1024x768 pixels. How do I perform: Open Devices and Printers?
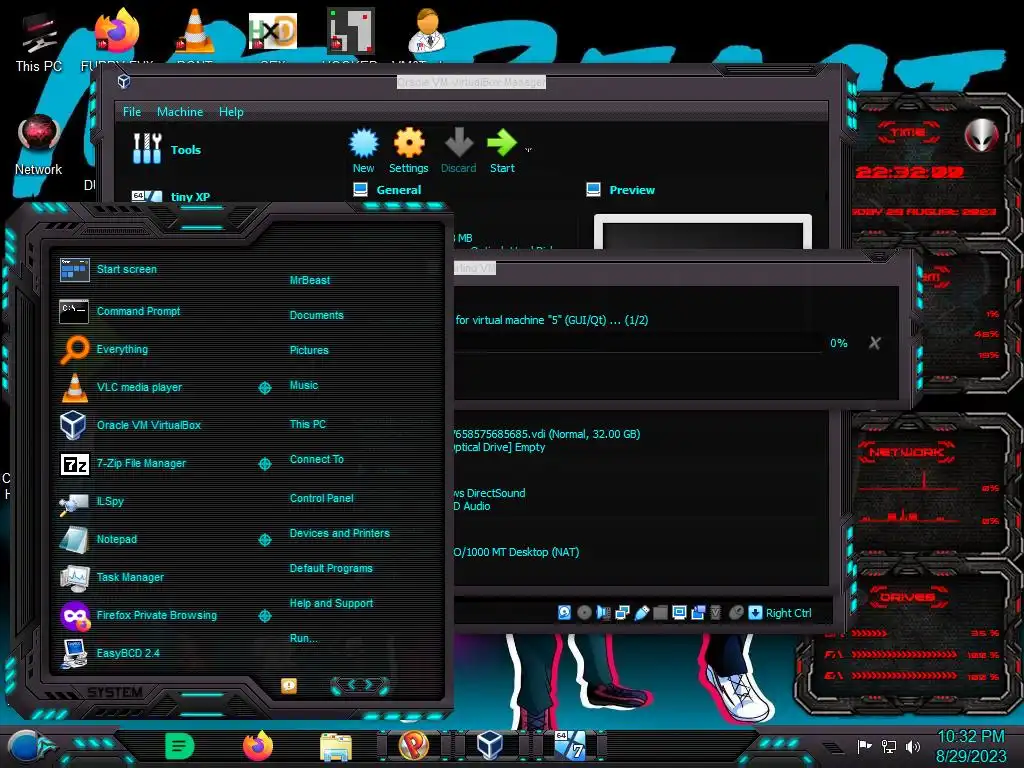(340, 533)
